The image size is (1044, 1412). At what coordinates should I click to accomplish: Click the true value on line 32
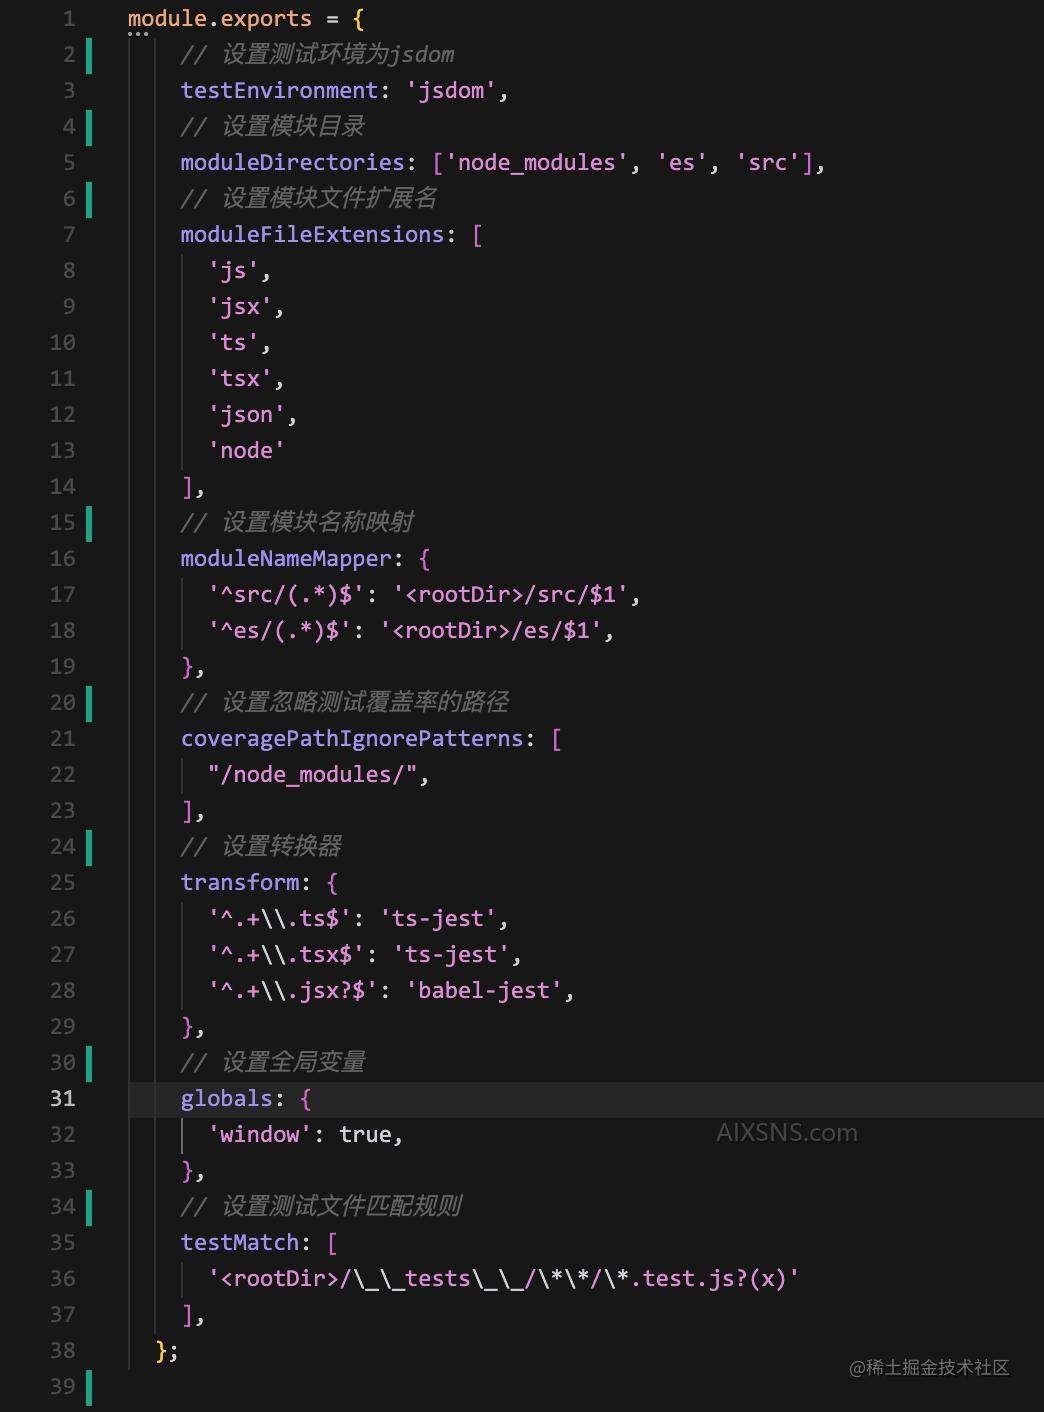click(365, 1135)
